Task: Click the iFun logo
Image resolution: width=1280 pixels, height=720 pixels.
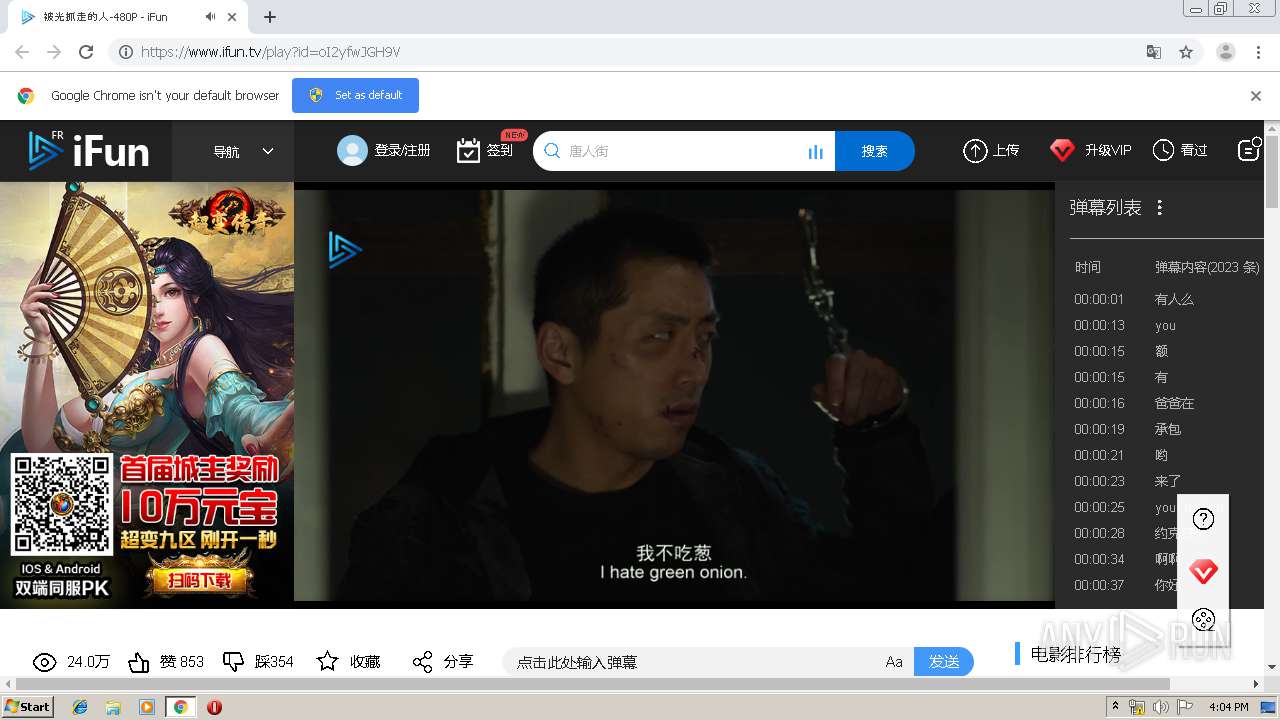Action: (88, 151)
